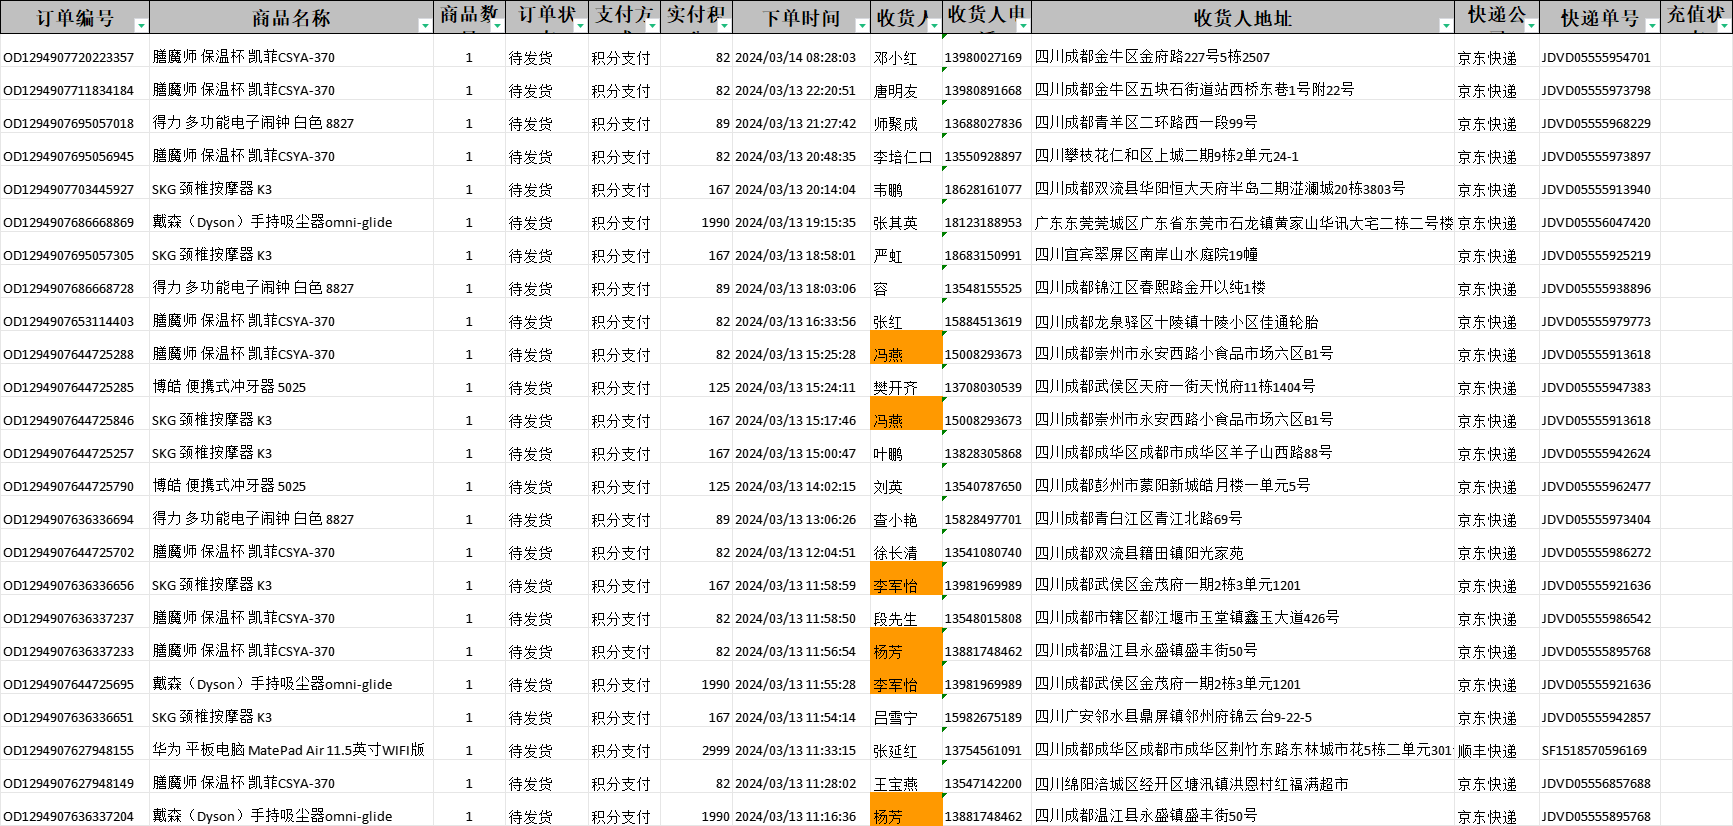Click orange 李军怡 cell in OD1294907636336656 row
Image resolution: width=1733 pixels, height=826 pixels.
(x=907, y=578)
